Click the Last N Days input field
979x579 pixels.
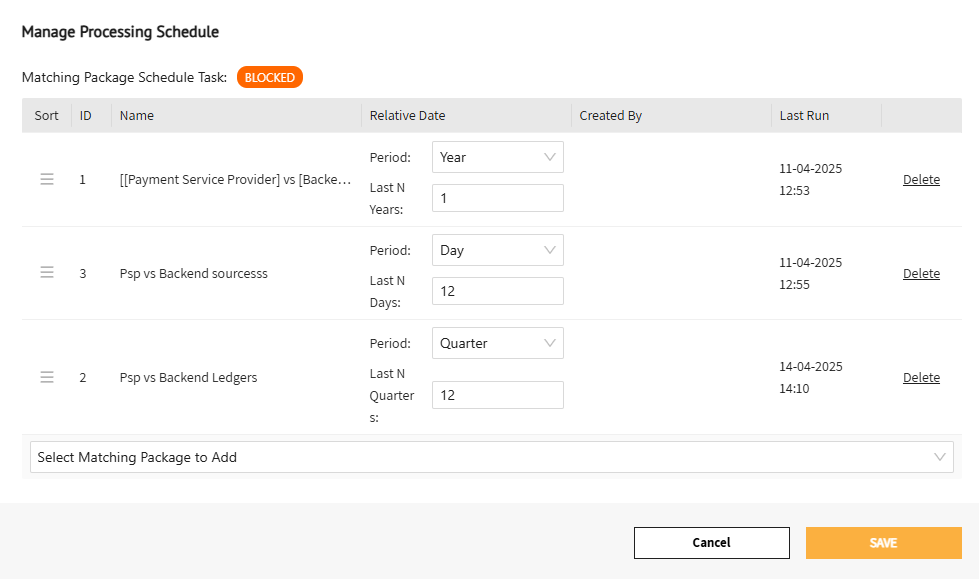coord(497,291)
